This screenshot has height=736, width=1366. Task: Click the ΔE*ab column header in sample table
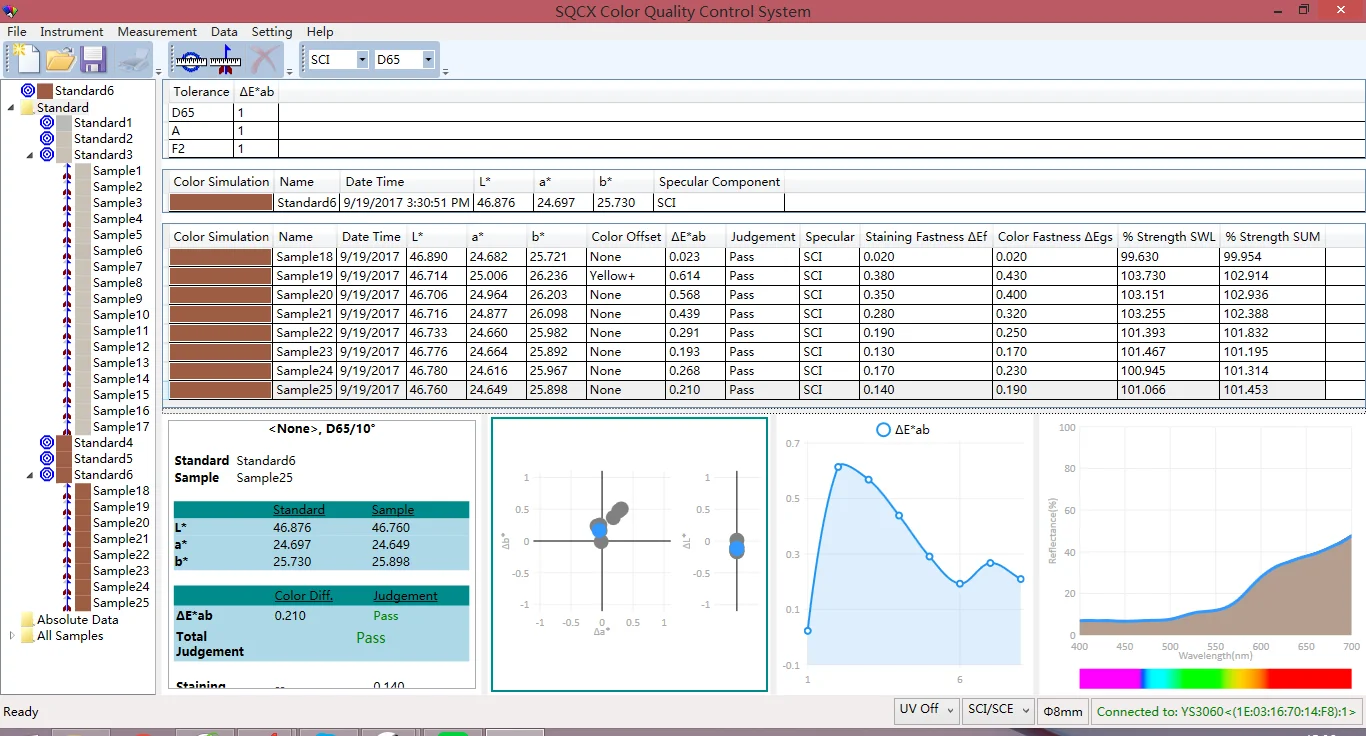[x=688, y=237]
